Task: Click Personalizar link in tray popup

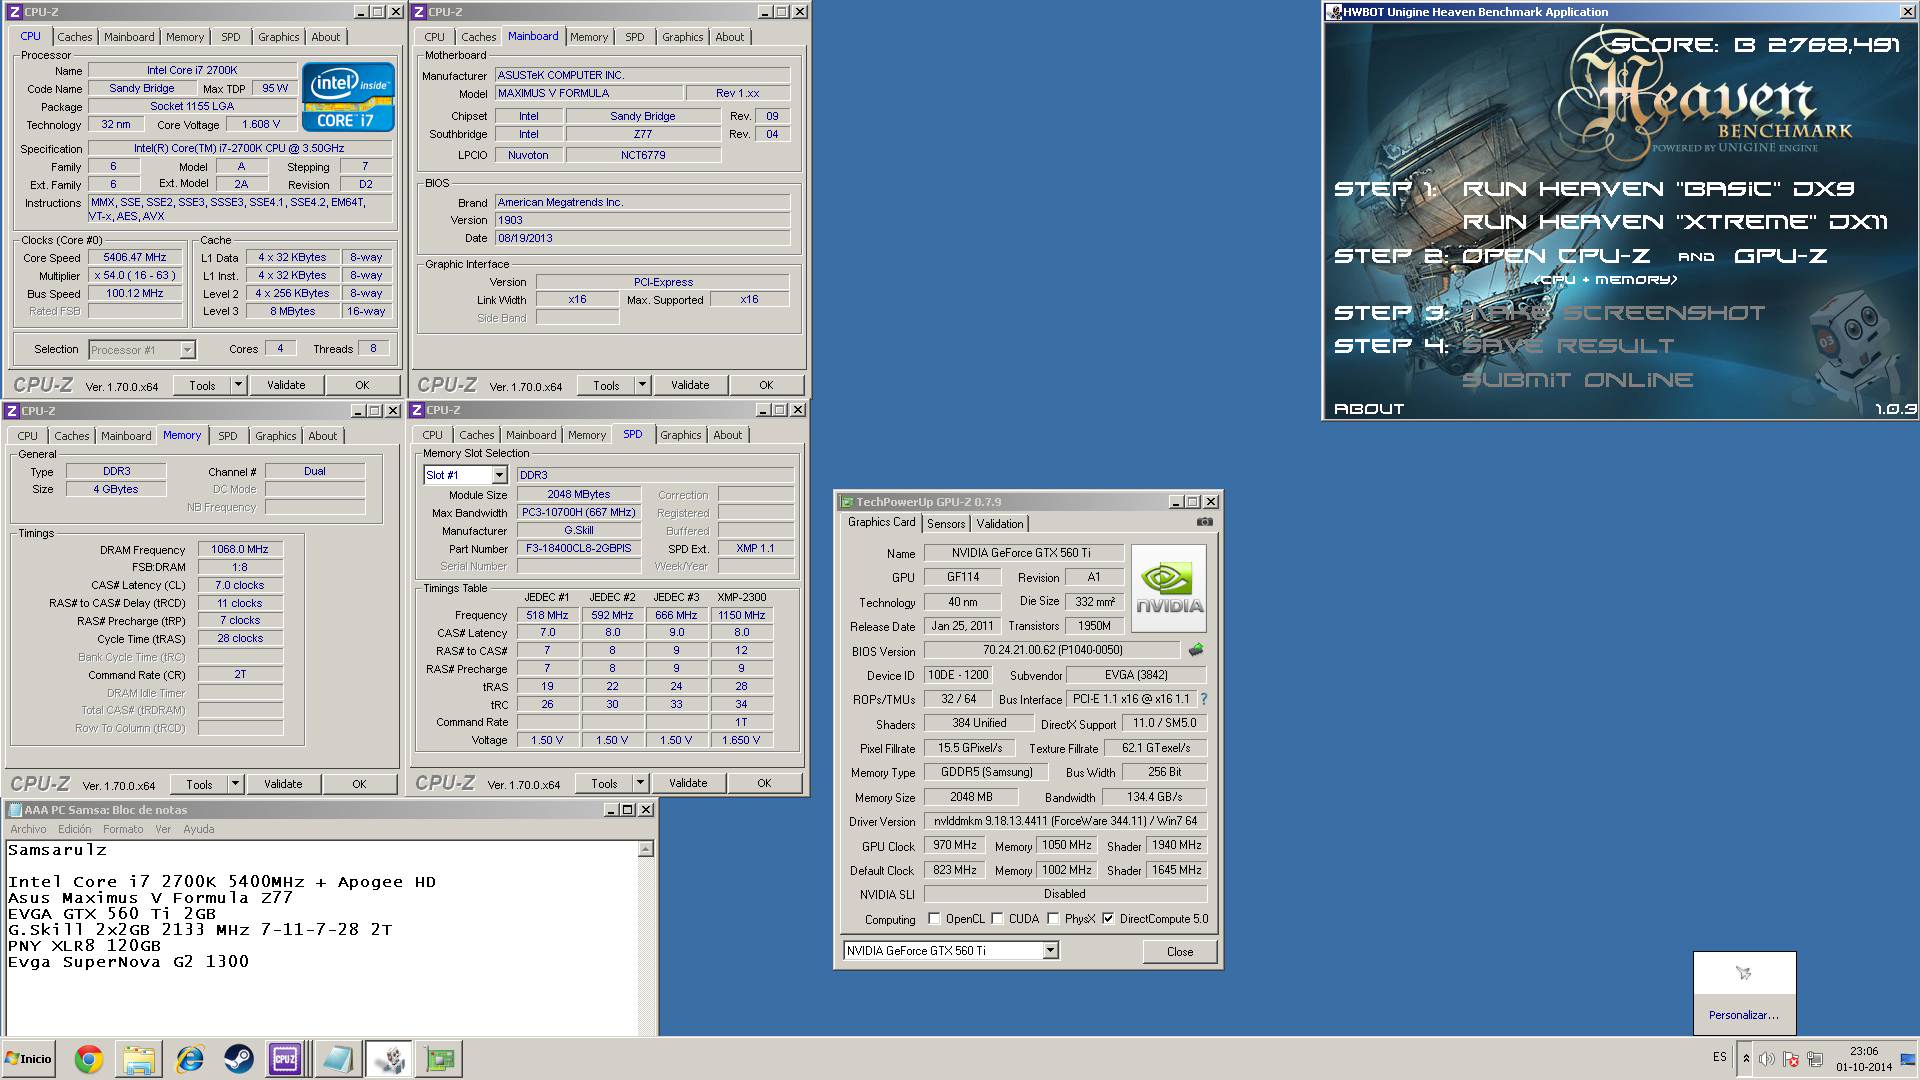Action: [1744, 1015]
